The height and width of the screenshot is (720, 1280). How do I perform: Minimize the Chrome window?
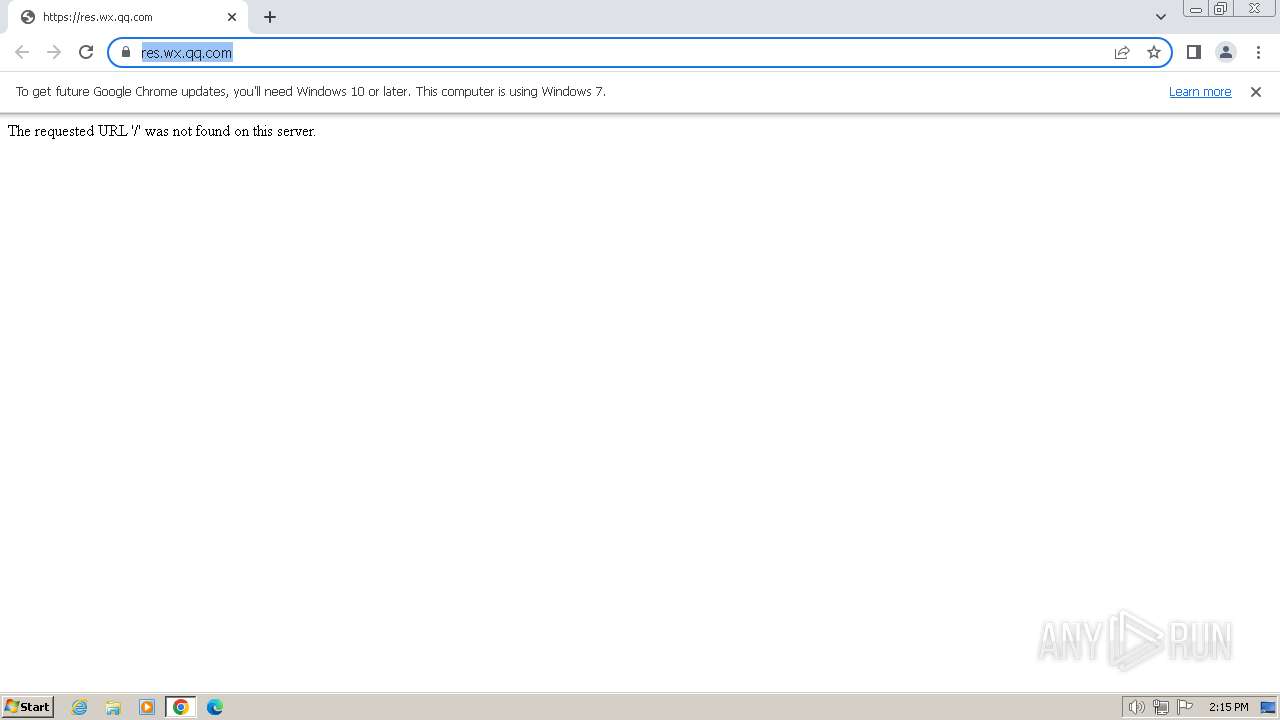[x=1196, y=9]
